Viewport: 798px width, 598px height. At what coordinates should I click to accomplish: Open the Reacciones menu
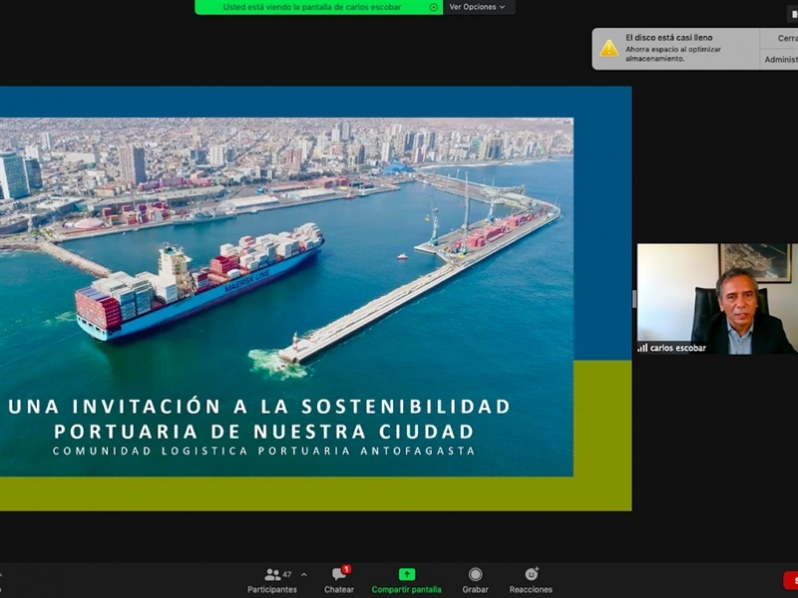pyautogui.click(x=530, y=580)
